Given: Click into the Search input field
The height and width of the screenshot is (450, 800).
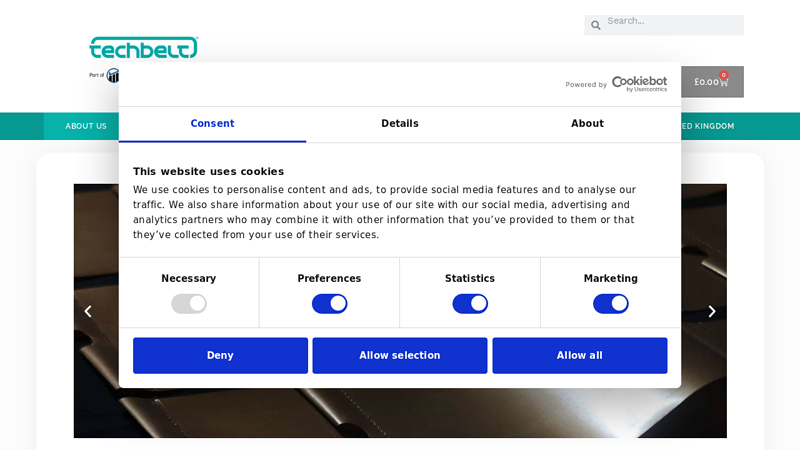Looking at the screenshot, I should tap(672, 24).
